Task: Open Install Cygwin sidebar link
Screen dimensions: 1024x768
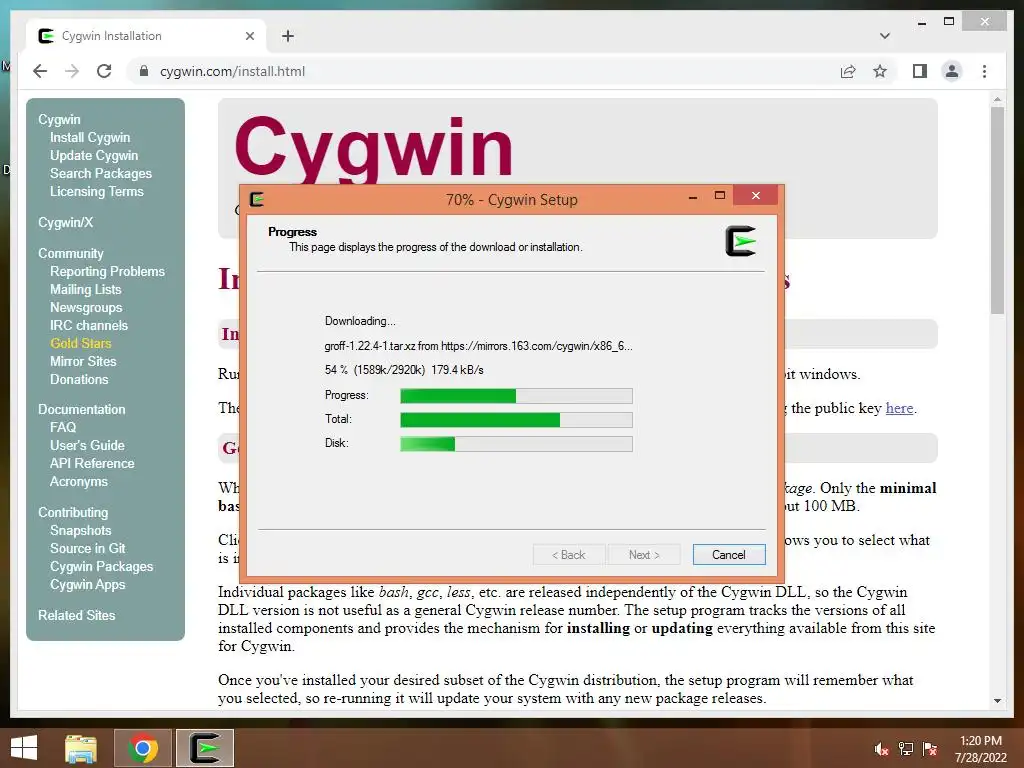Action: coord(90,138)
